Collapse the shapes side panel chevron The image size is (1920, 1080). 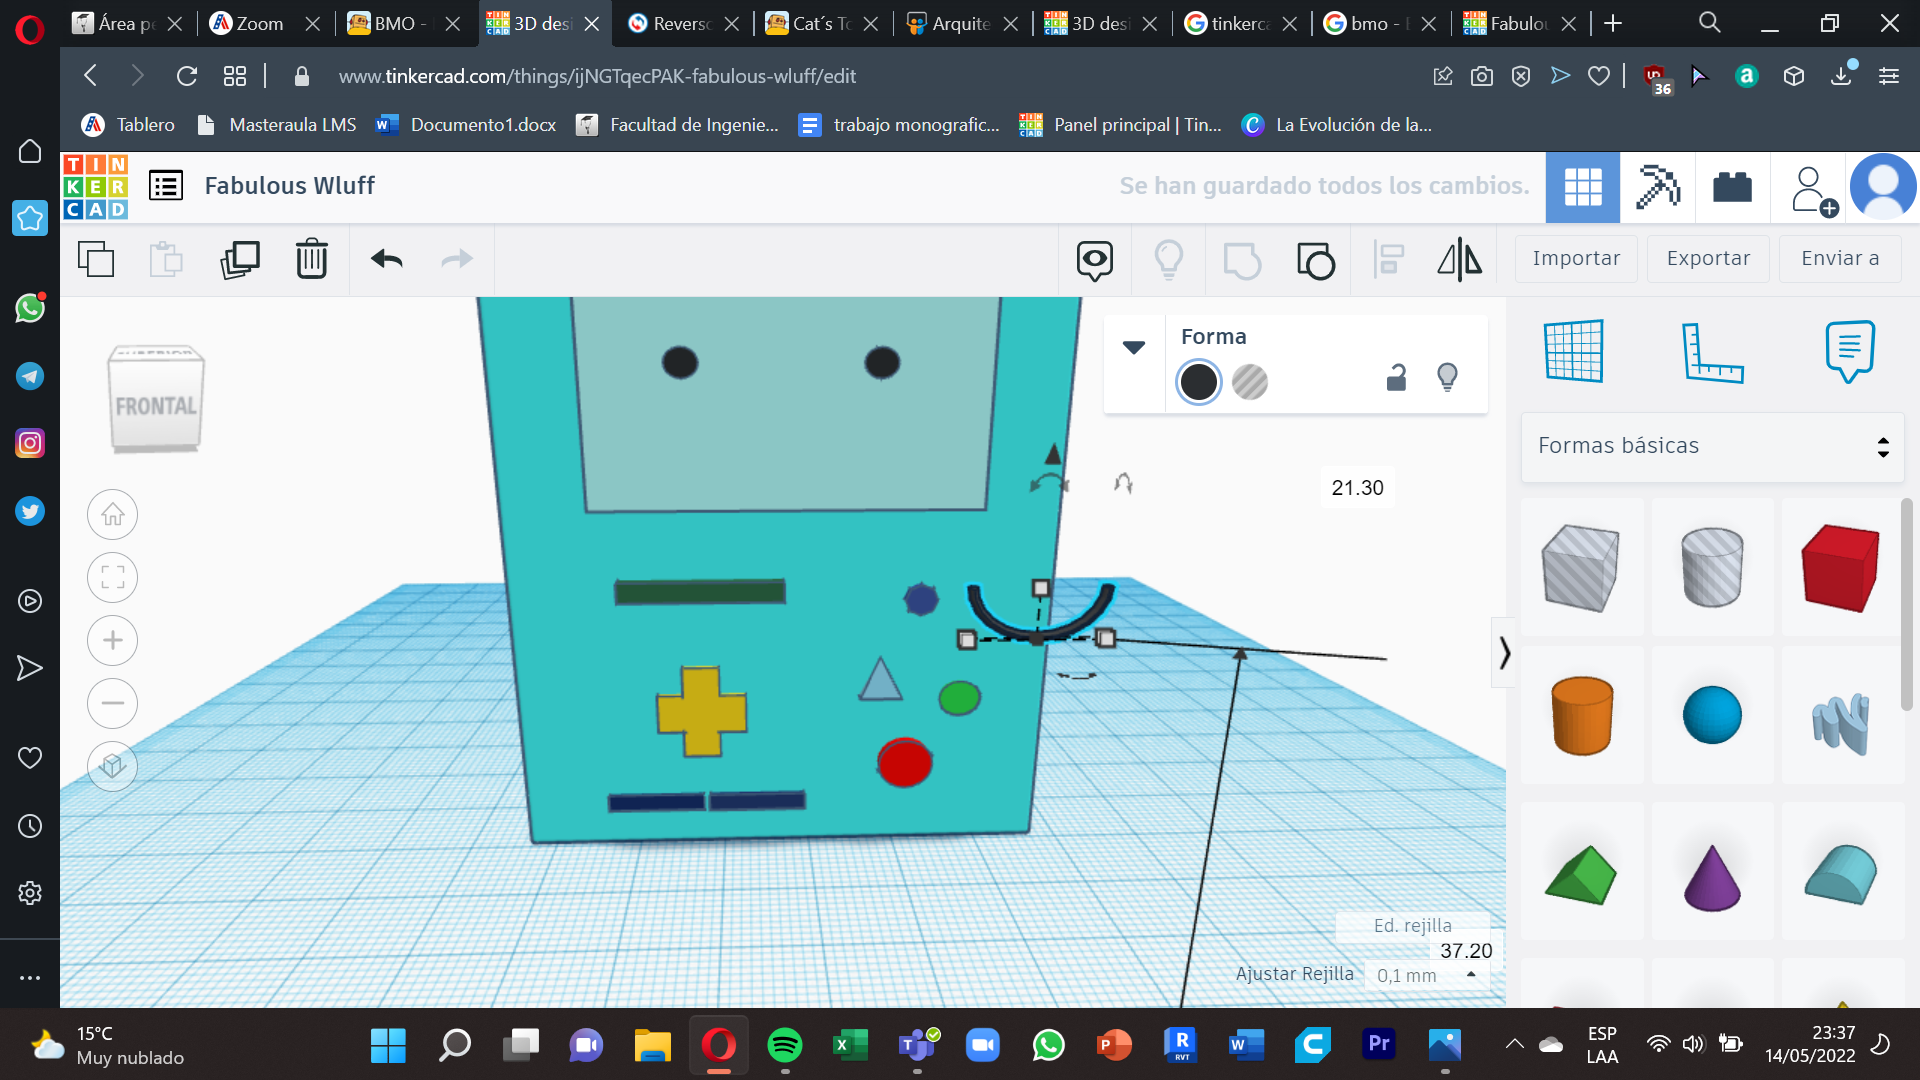pyautogui.click(x=1504, y=653)
